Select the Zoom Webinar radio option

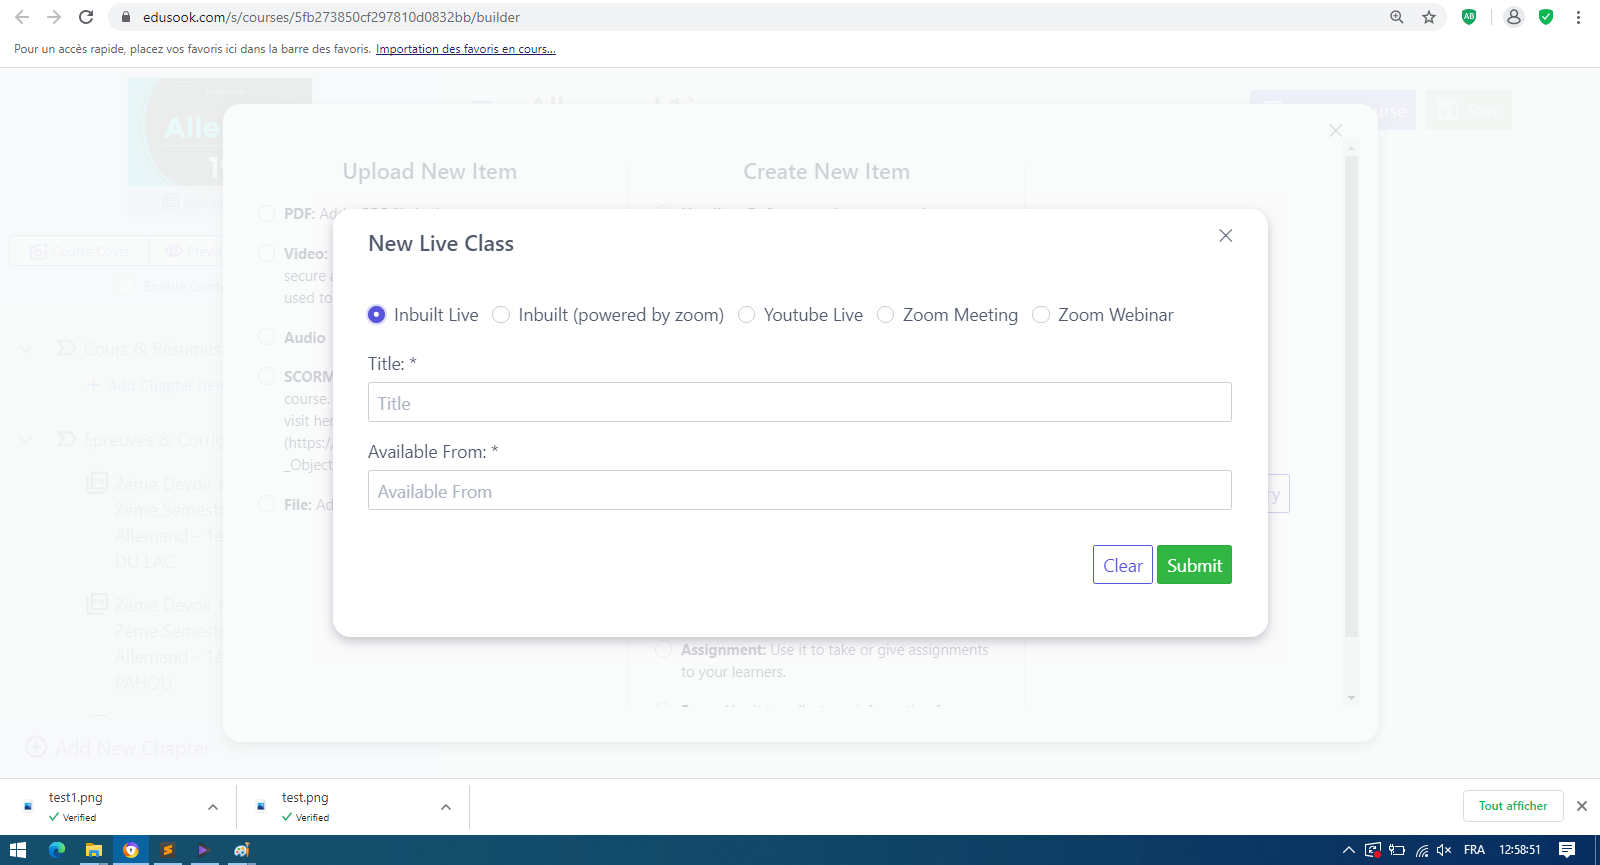click(x=1041, y=315)
